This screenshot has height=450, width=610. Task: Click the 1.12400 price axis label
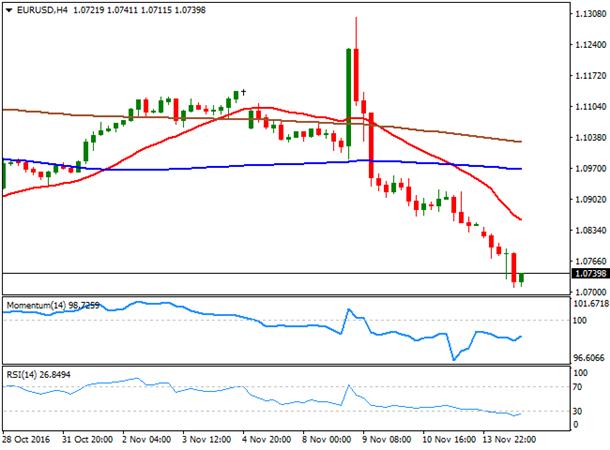[591, 45]
